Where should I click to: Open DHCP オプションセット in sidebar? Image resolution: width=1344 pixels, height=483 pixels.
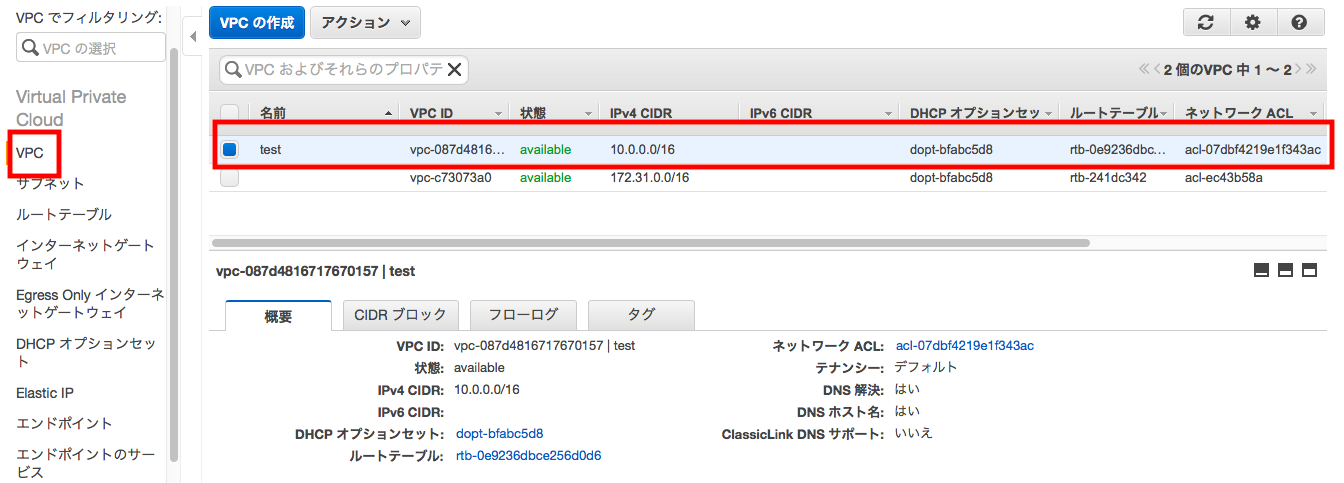pos(86,353)
